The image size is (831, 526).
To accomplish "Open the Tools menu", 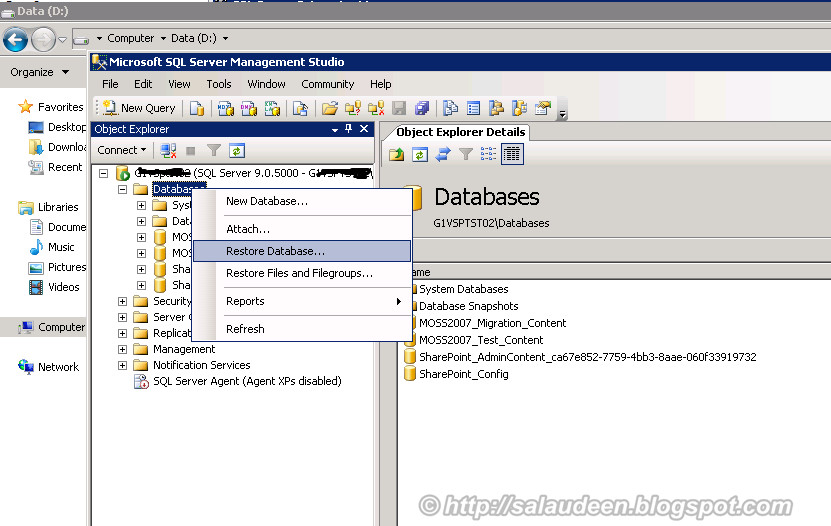I will [x=219, y=84].
